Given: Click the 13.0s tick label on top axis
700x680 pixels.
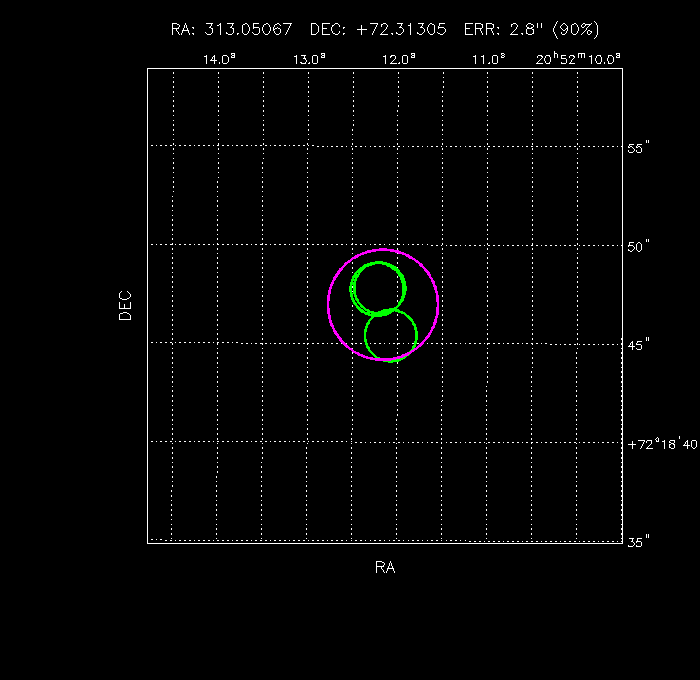Looking at the screenshot, I should pyautogui.click(x=309, y=59).
